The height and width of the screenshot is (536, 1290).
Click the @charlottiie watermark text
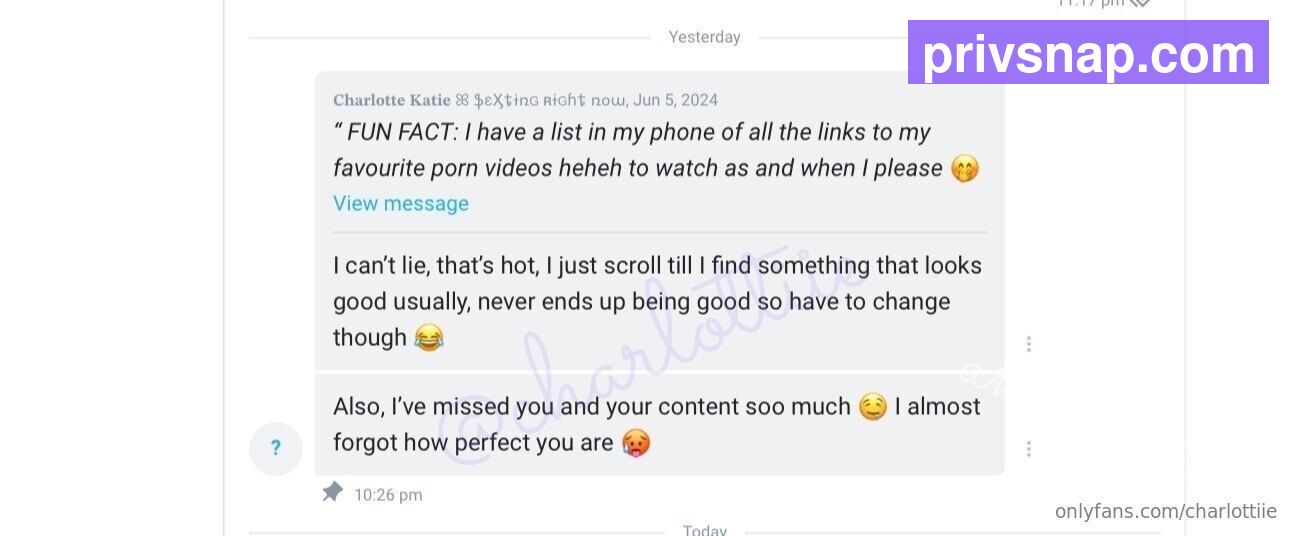point(642,362)
